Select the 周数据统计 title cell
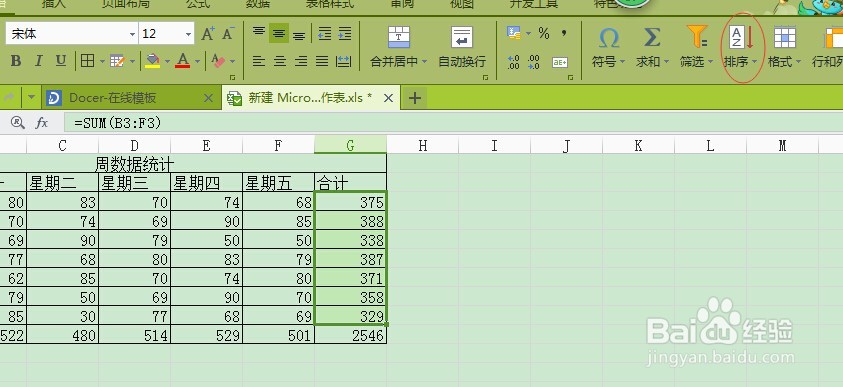 (193, 163)
